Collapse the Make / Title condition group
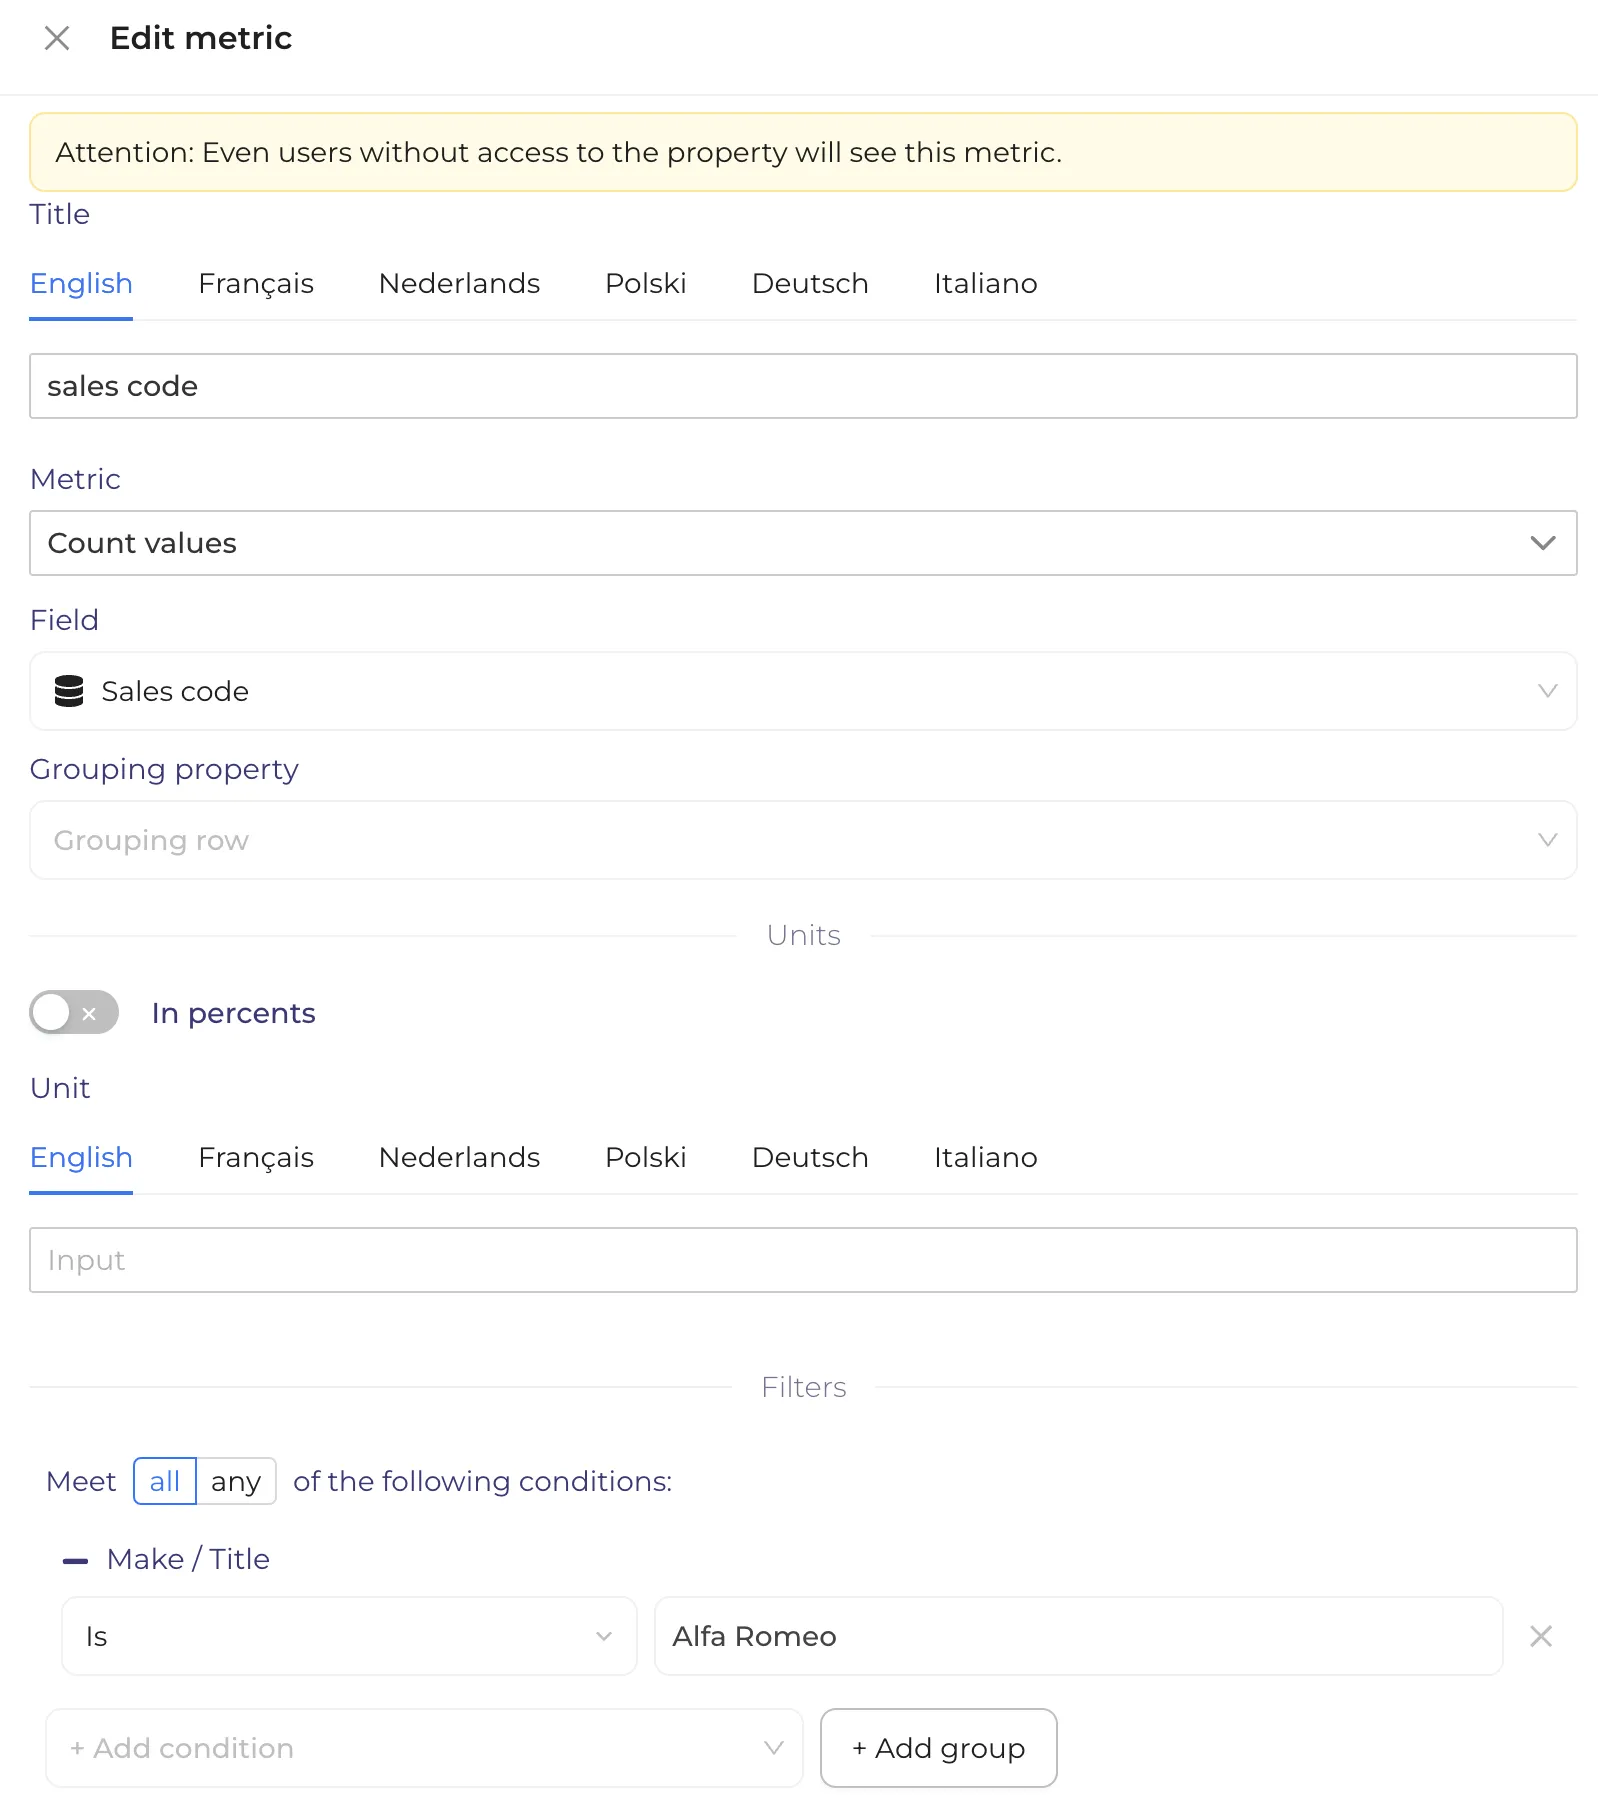Image resolution: width=1598 pixels, height=1818 pixels. pyautogui.click(x=75, y=1560)
